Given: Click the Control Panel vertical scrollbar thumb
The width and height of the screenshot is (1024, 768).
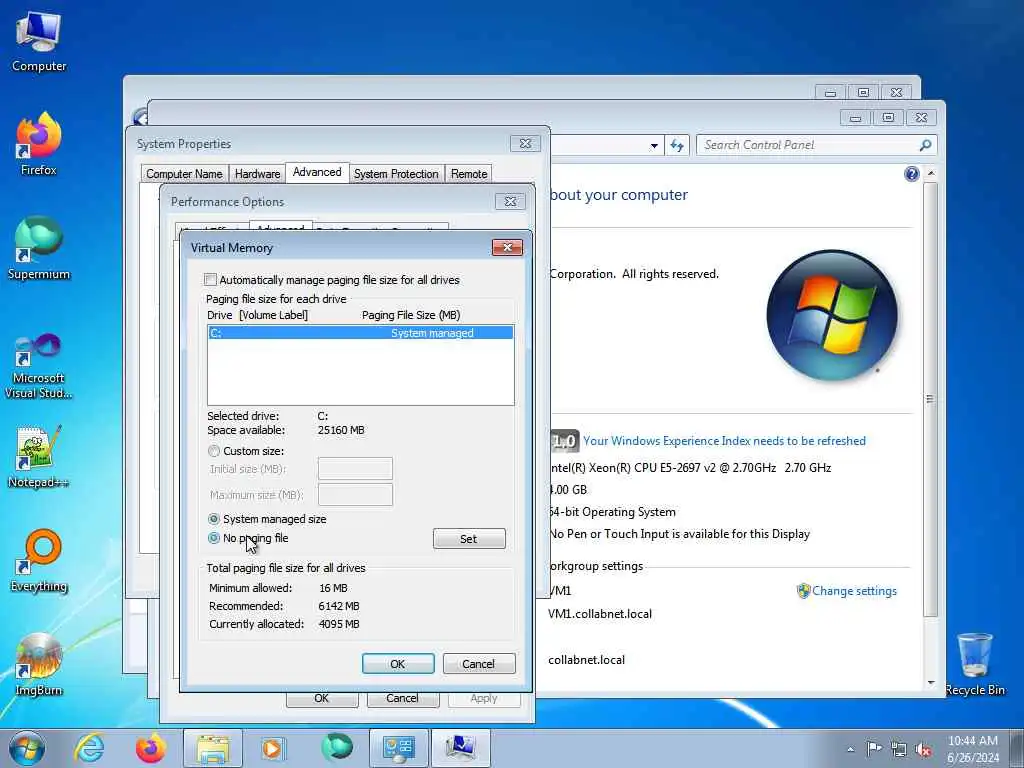Looking at the screenshot, I should [930, 399].
